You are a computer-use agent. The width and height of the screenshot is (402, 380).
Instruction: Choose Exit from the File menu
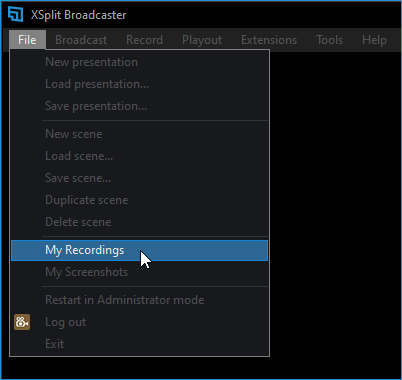click(x=139, y=344)
